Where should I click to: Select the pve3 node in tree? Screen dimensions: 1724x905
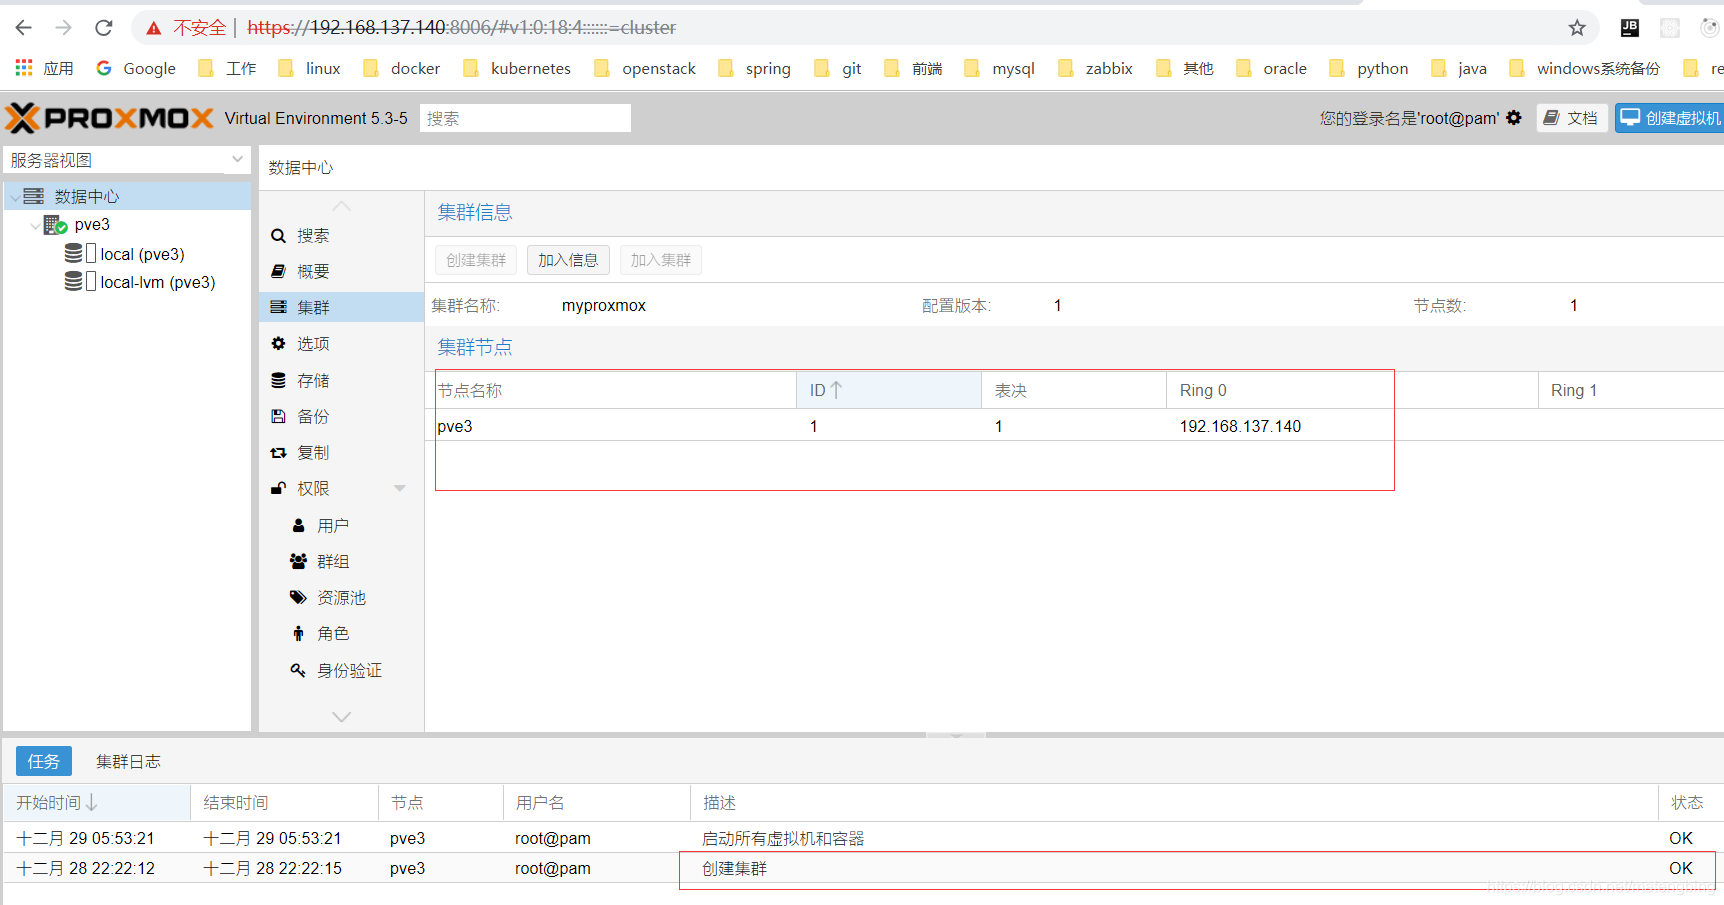[92, 225]
